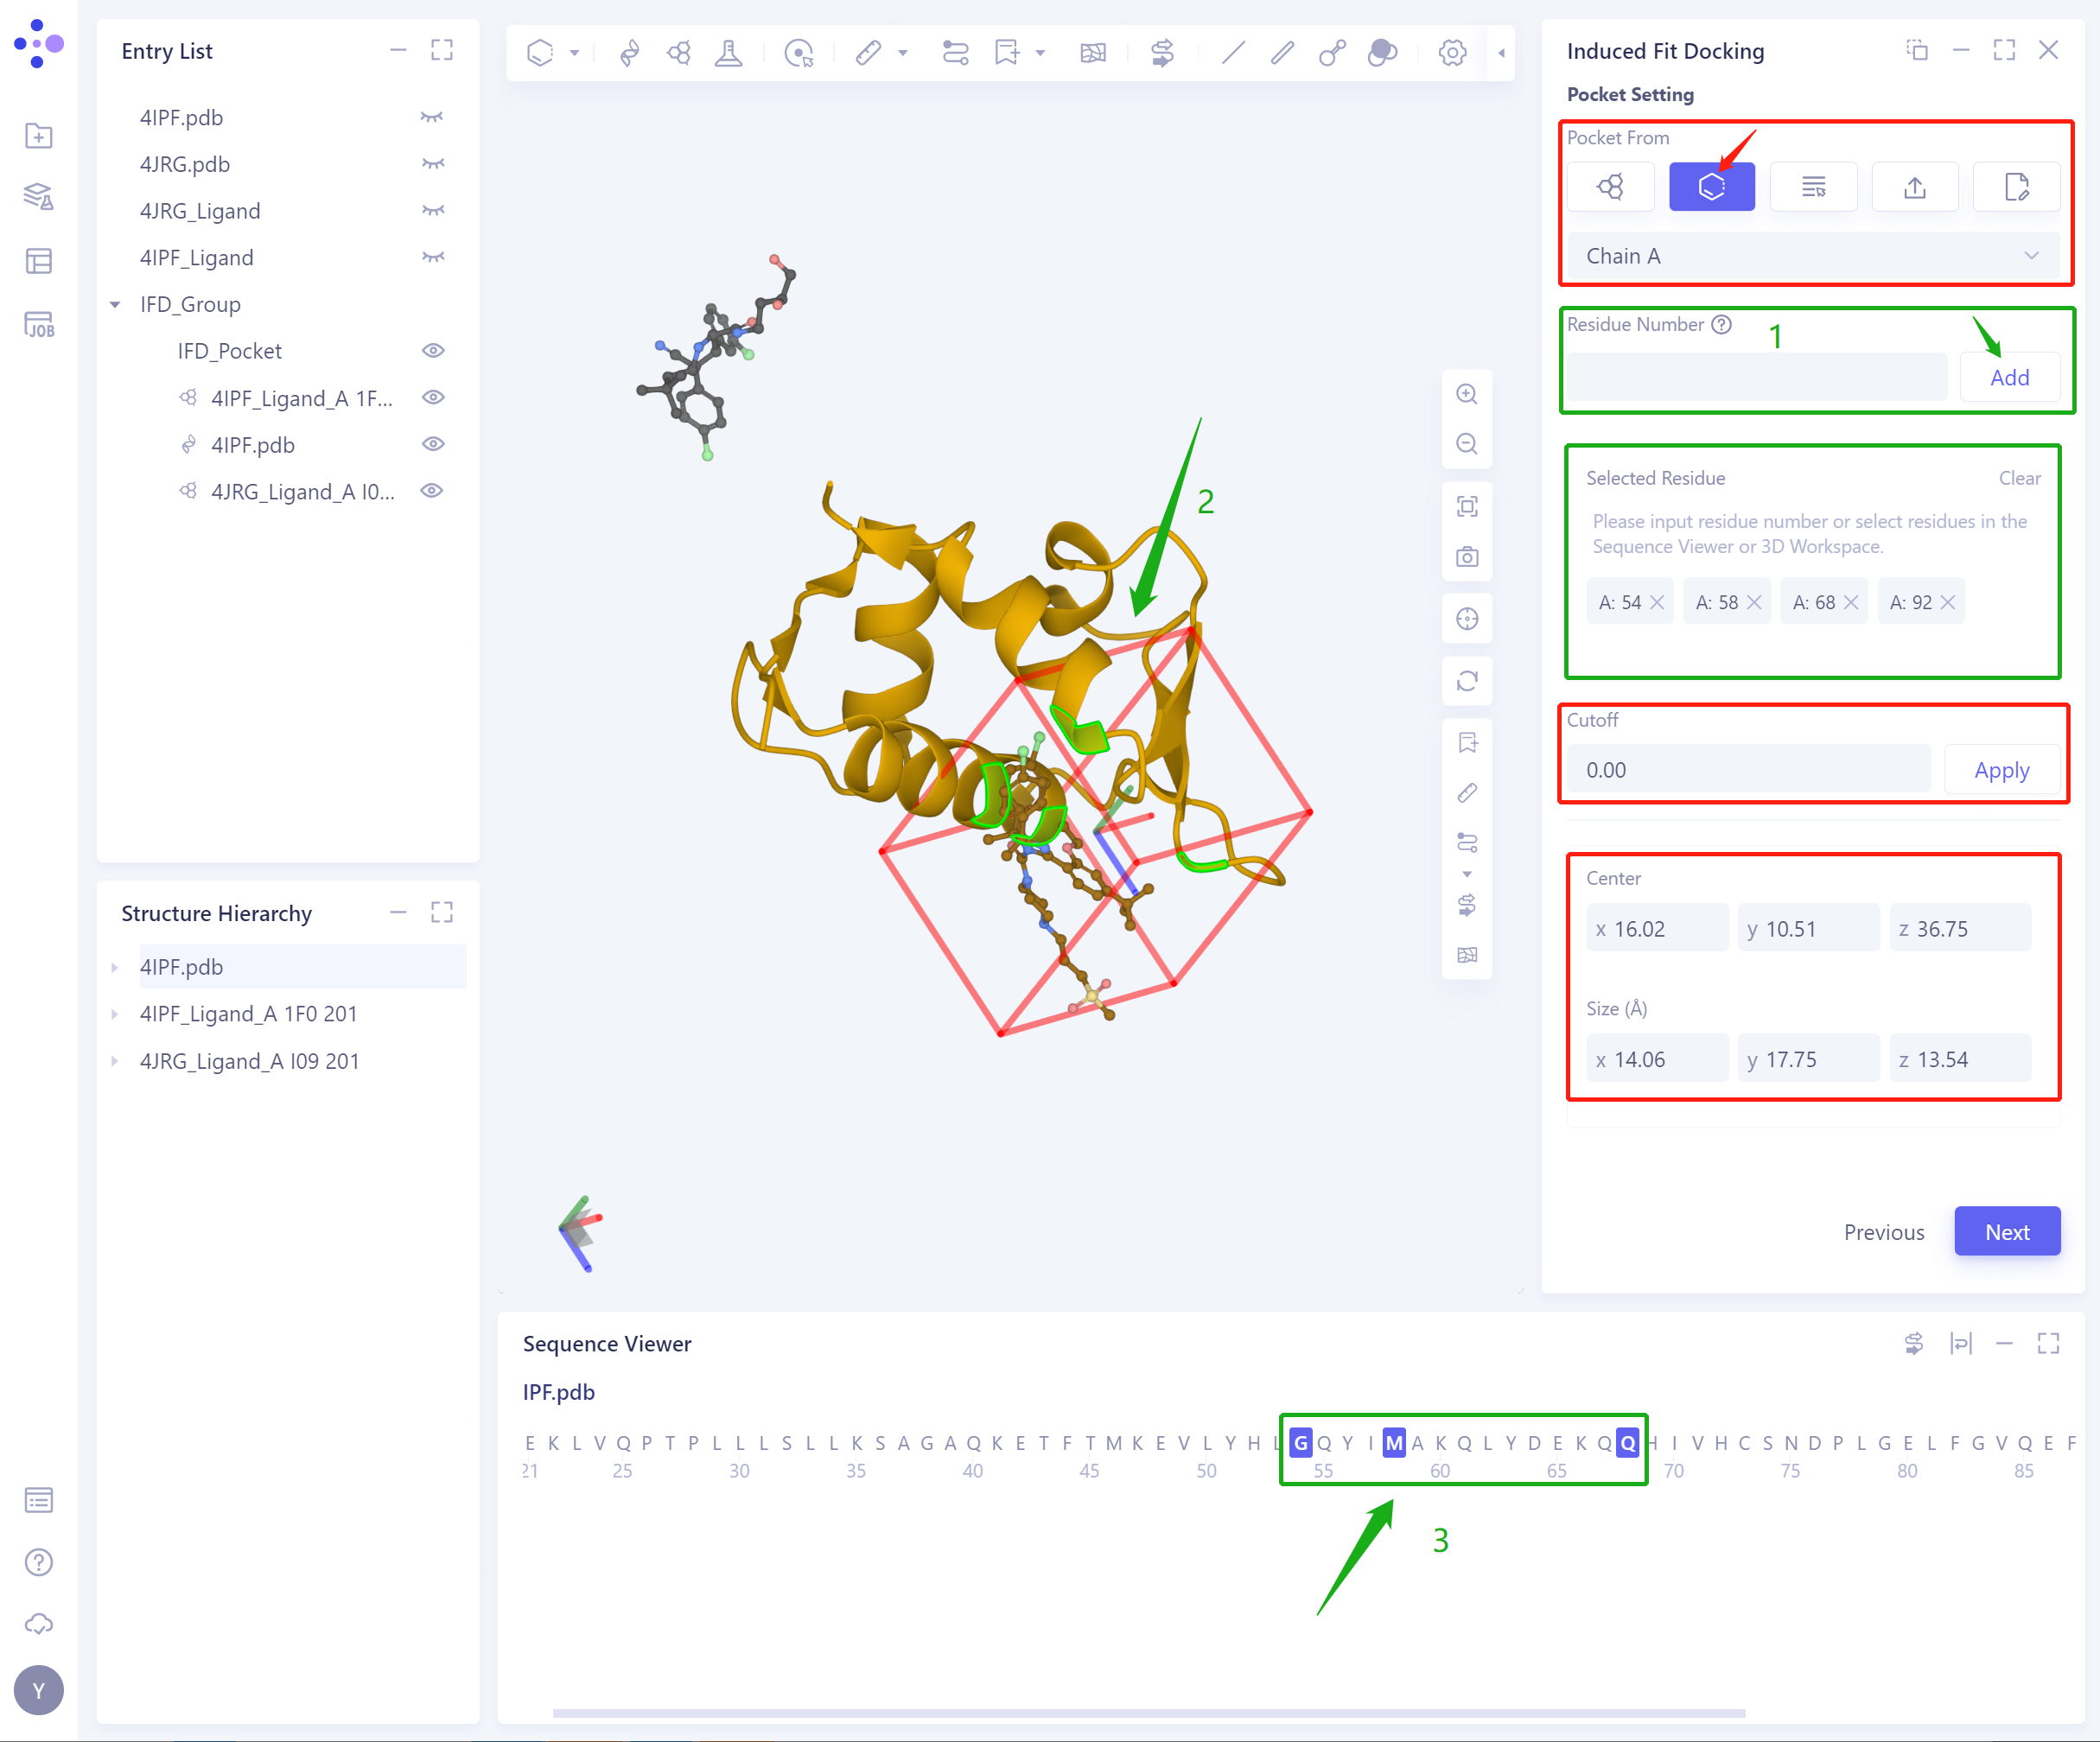
Task: Select the ligand hexagon option under Pocket From
Action: (x=1711, y=186)
